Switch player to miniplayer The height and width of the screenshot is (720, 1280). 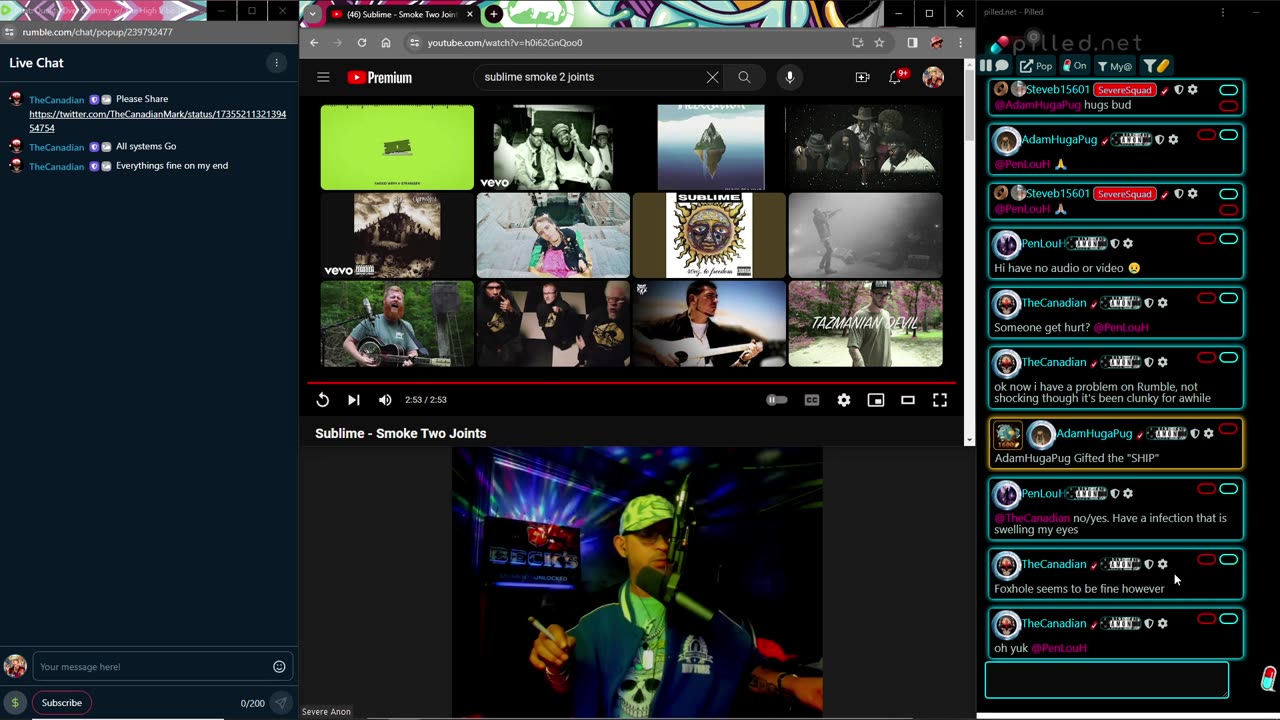tap(876, 400)
